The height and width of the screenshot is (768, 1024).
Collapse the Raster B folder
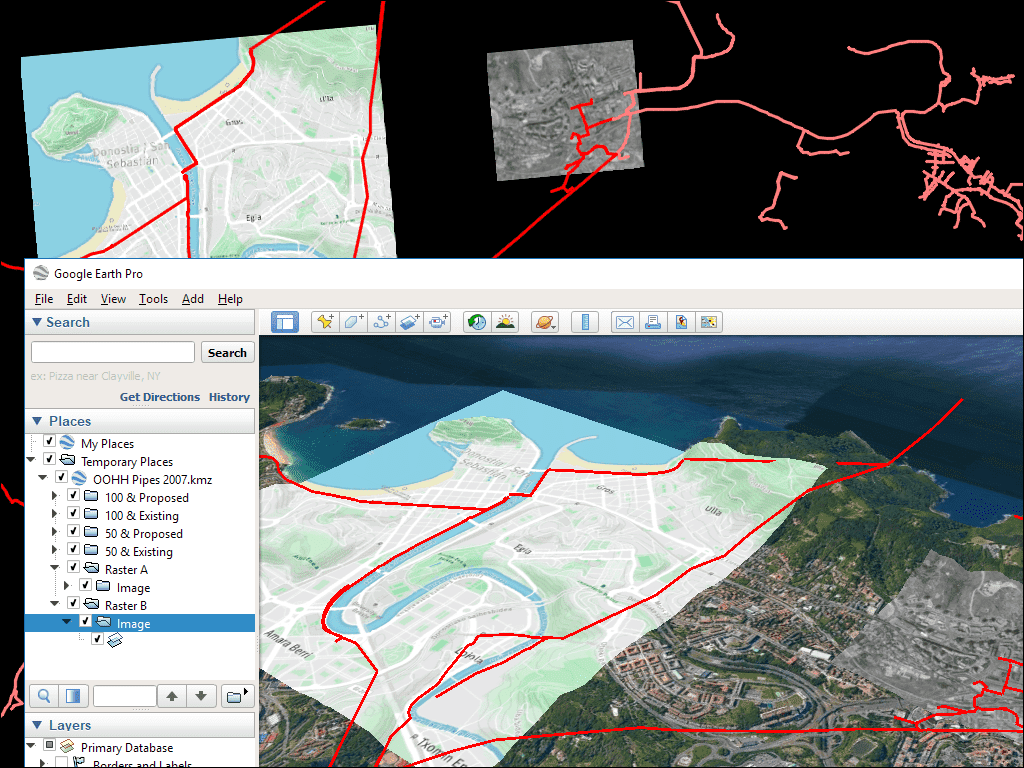pos(56,605)
